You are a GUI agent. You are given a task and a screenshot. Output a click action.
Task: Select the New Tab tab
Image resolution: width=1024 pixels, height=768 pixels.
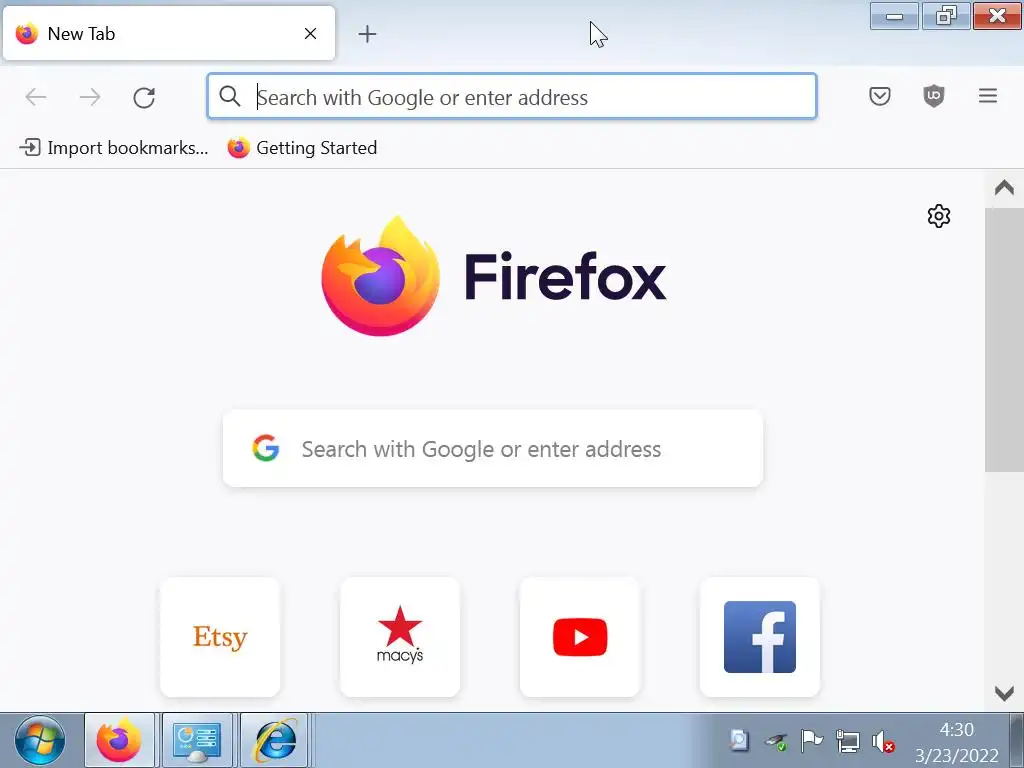168,33
